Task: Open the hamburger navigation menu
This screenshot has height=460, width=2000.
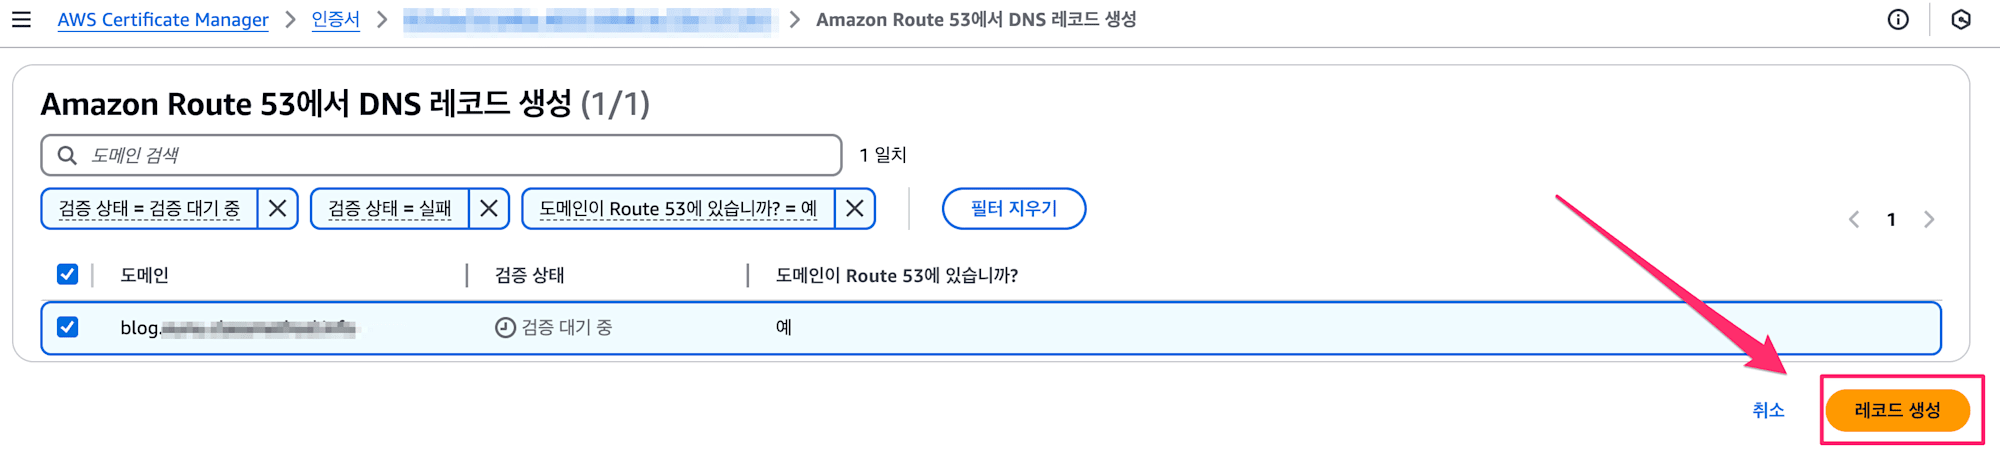Action: pos(21,19)
